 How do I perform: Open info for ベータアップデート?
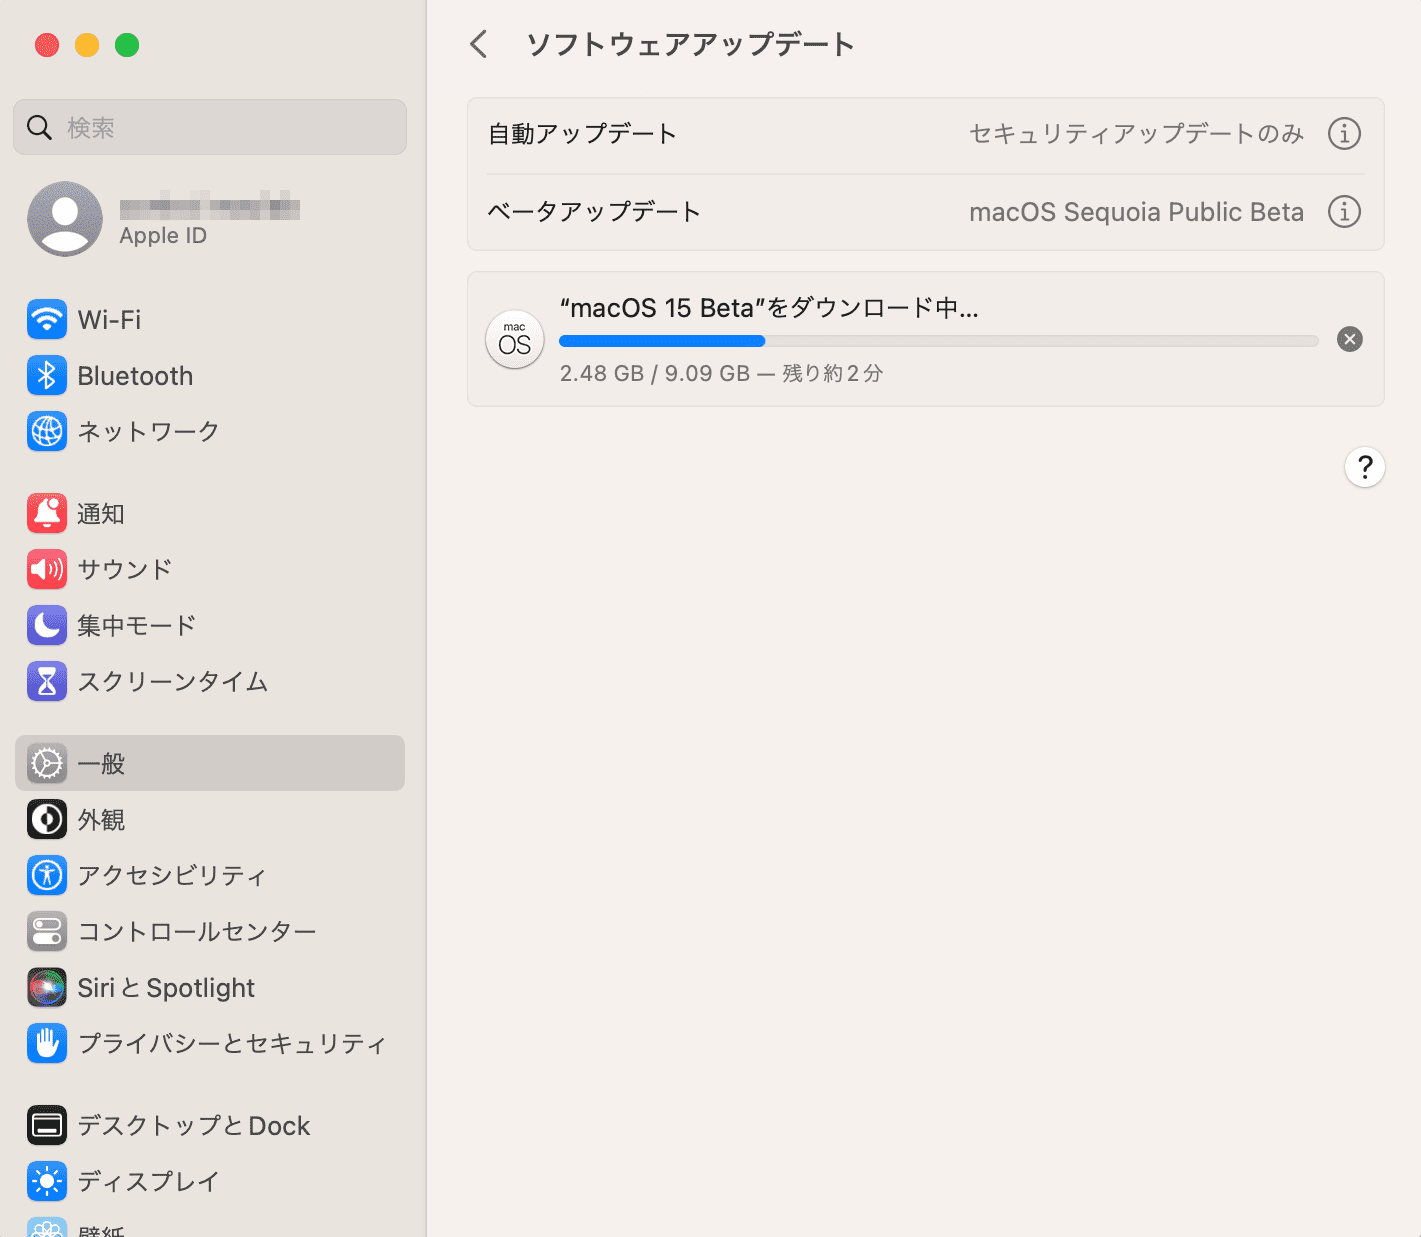pos(1344,211)
